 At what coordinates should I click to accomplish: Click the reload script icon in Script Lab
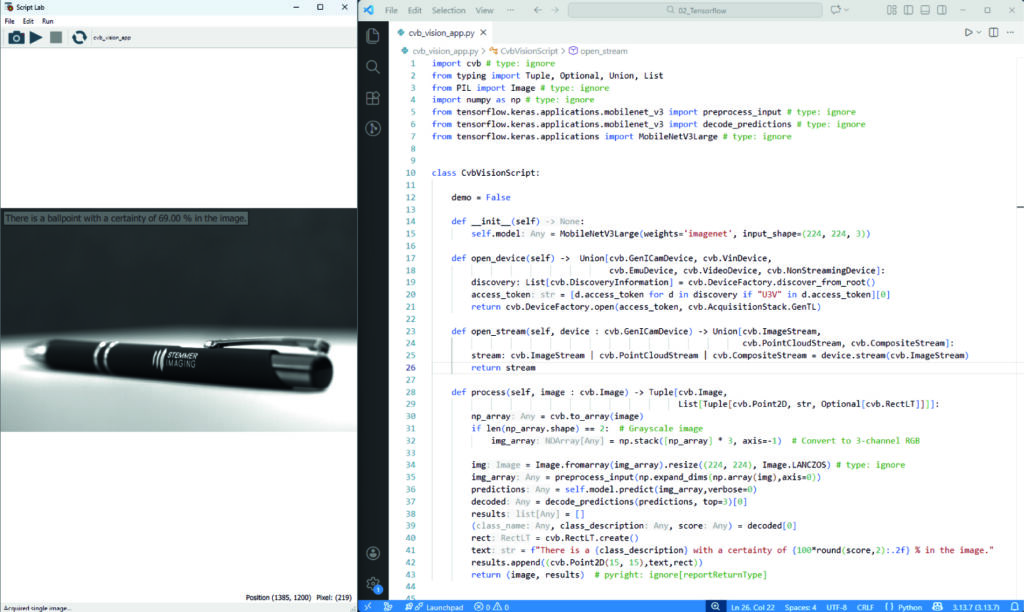[77, 37]
